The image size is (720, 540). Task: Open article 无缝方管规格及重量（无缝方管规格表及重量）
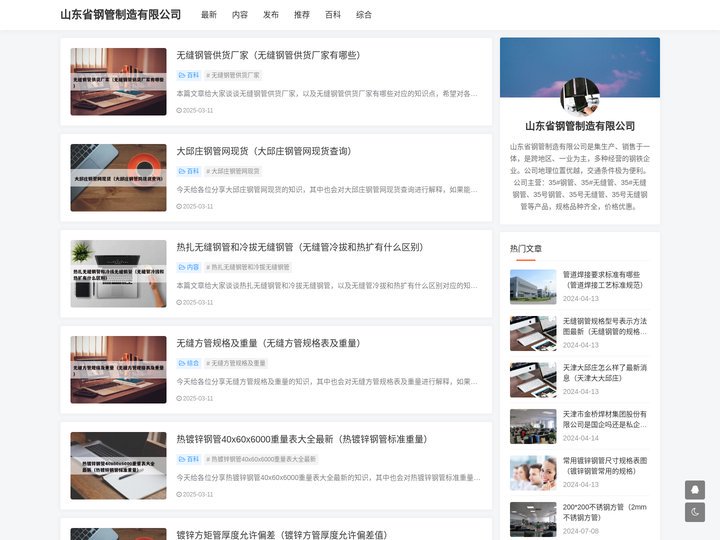269,343
